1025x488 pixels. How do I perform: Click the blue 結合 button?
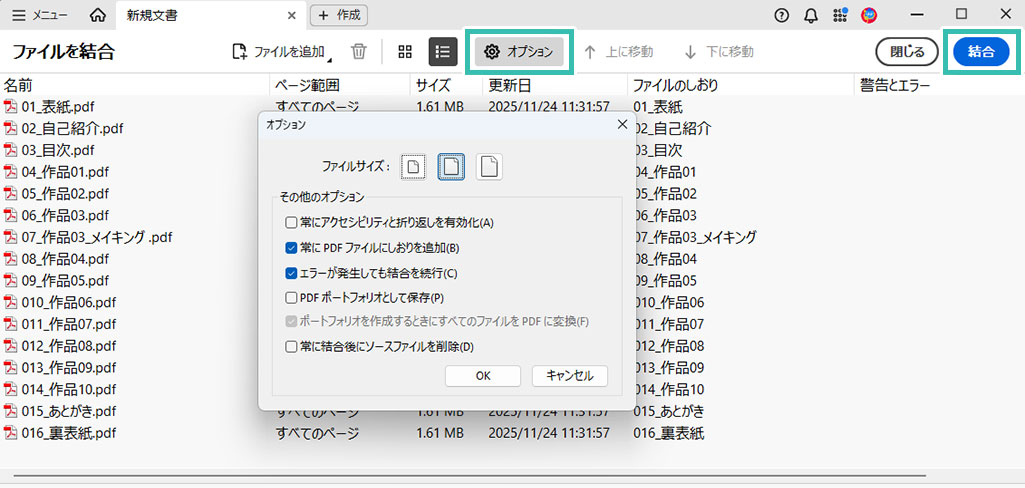click(981, 52)
